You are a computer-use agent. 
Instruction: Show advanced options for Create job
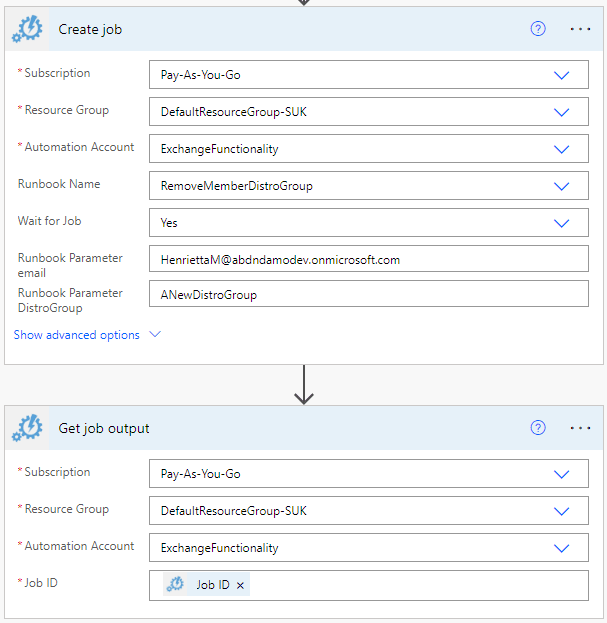click(x=77, y=335)
